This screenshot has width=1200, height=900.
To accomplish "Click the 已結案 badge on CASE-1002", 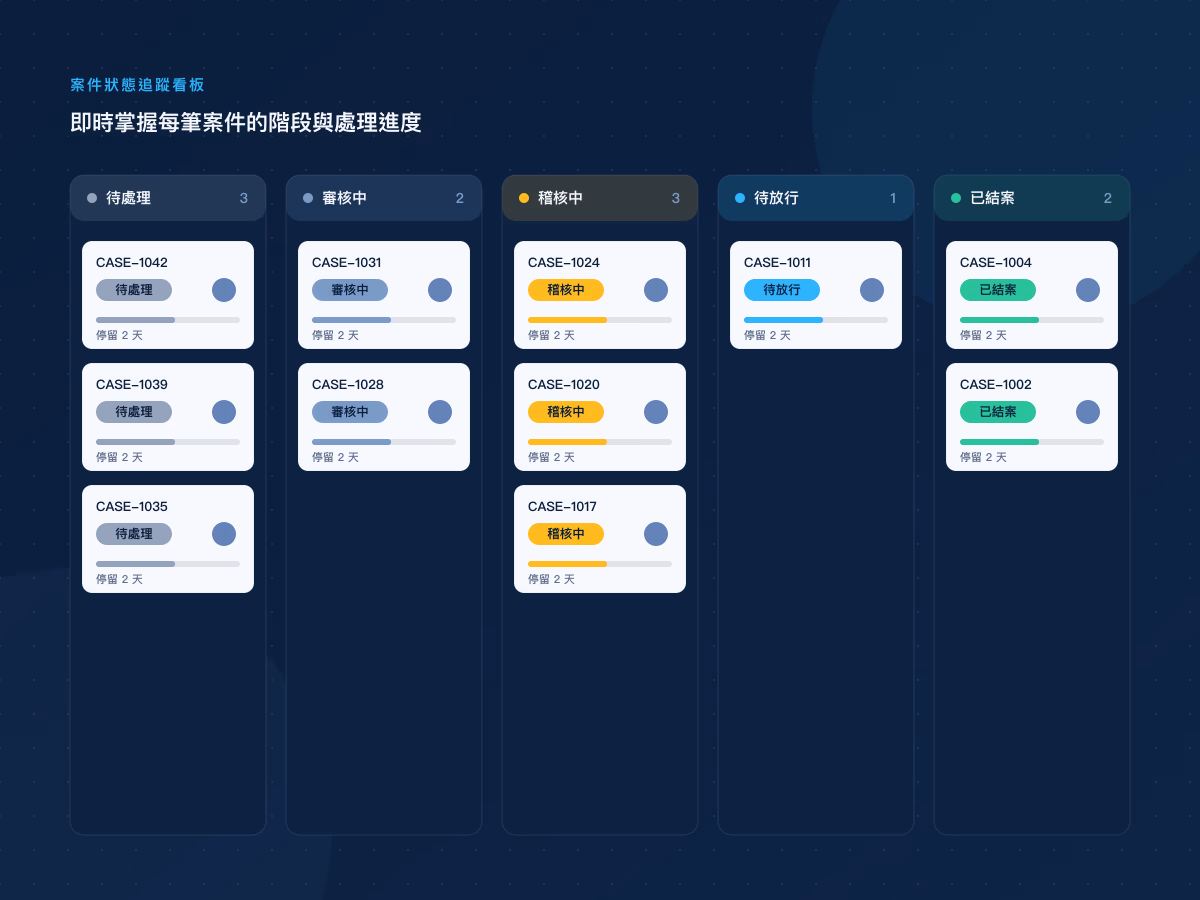I will (998, 412).
